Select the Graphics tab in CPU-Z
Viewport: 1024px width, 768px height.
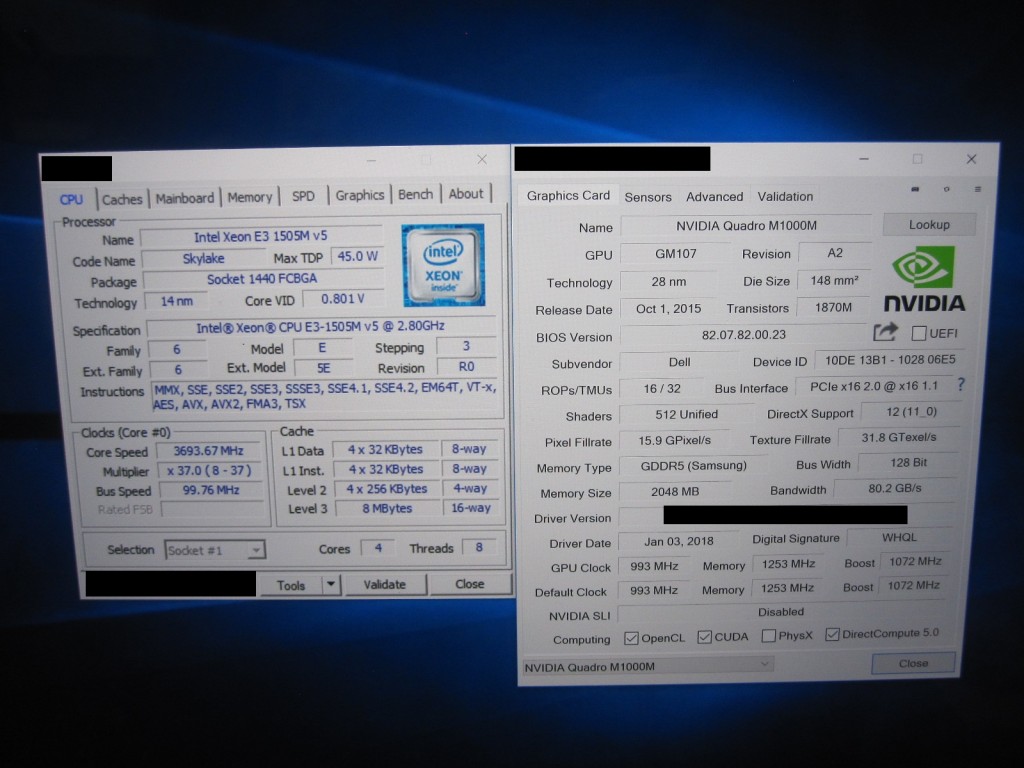pyautogui.click(x=360, y=195)
